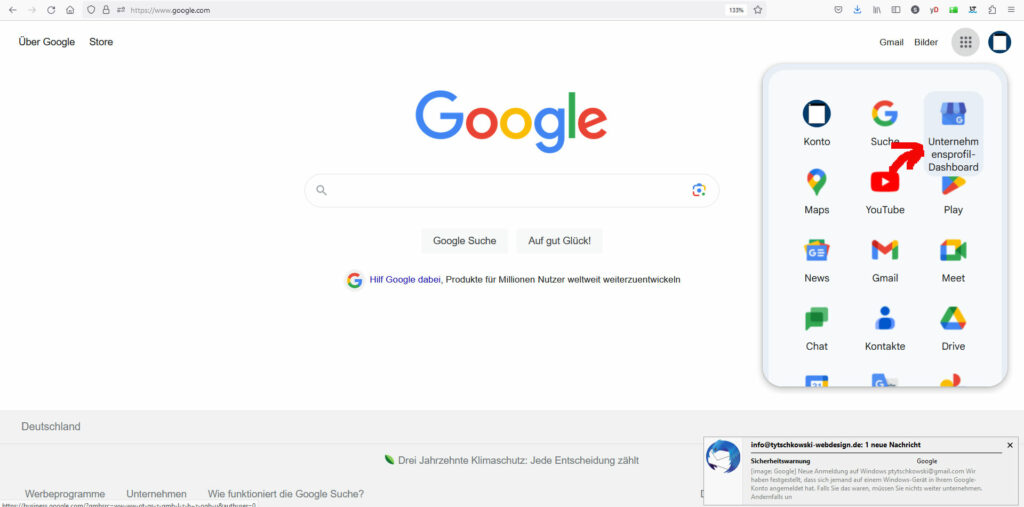This screenshot has height=507, width=1024.
Task: Open Meet in the apps panel
Action: (x=953, y=259)
